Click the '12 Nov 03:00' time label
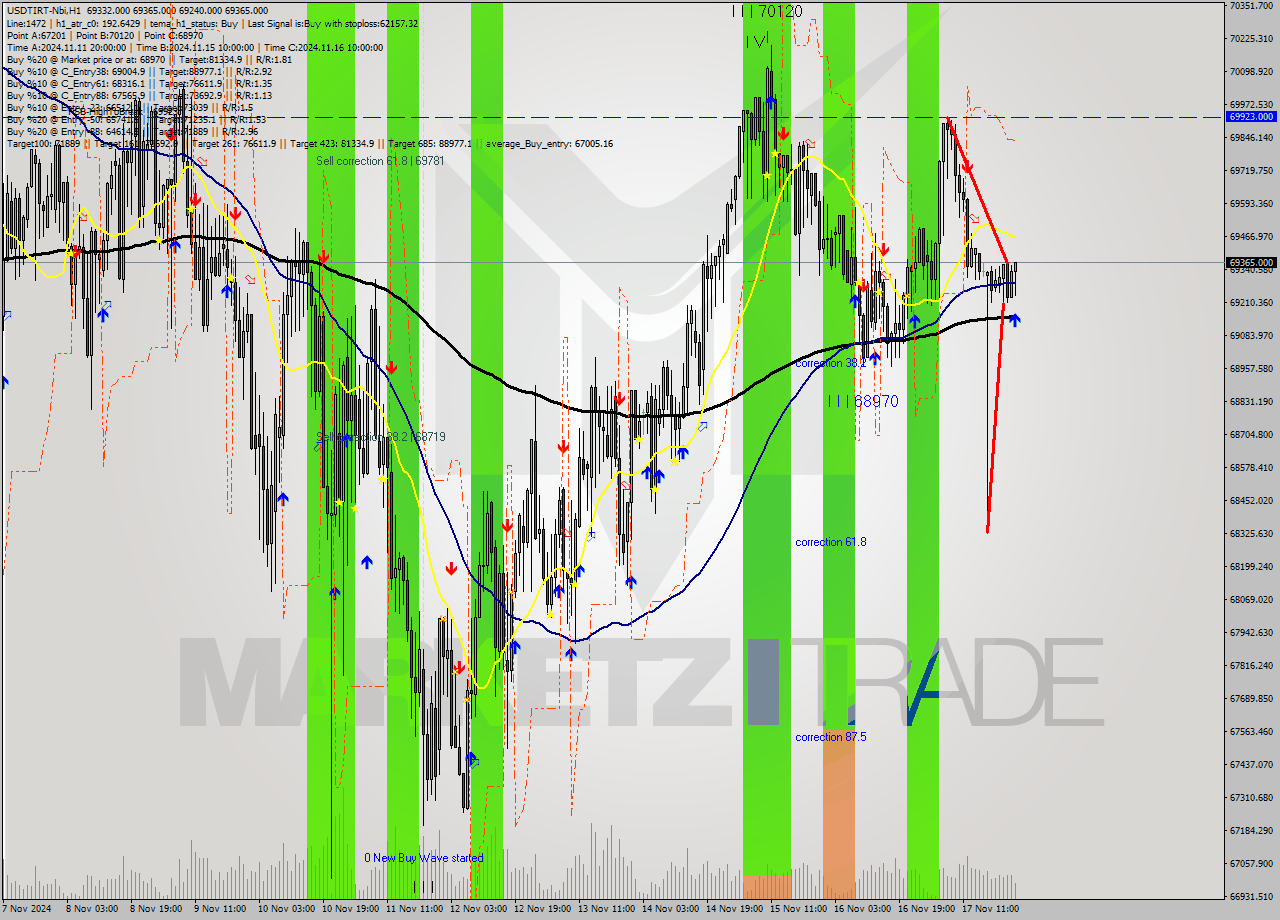 [477, 909]
